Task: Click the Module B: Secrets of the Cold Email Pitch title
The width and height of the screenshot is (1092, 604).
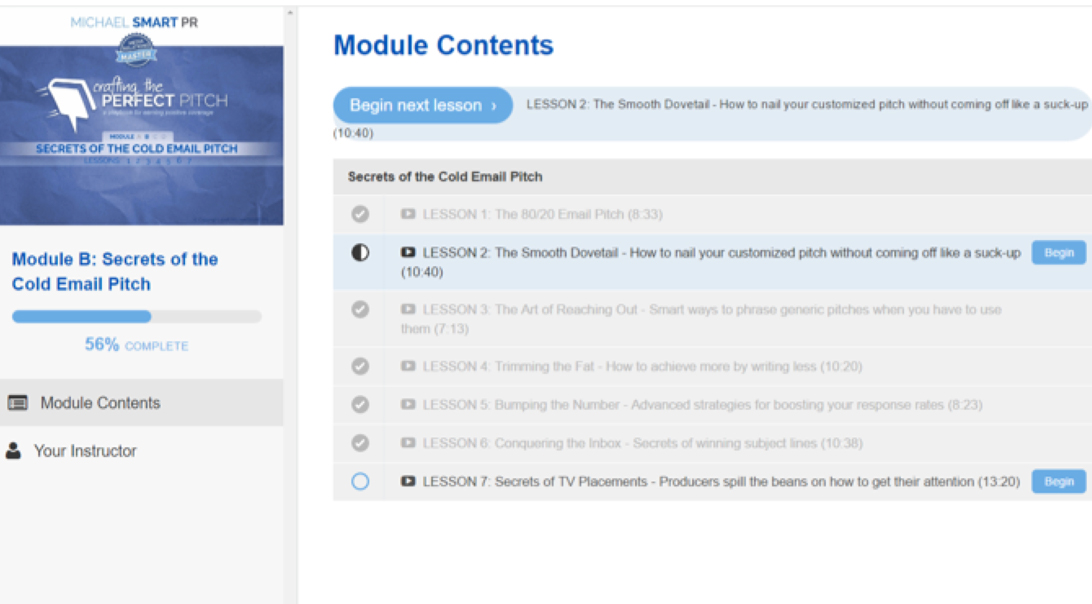Action: click(115, 272)
